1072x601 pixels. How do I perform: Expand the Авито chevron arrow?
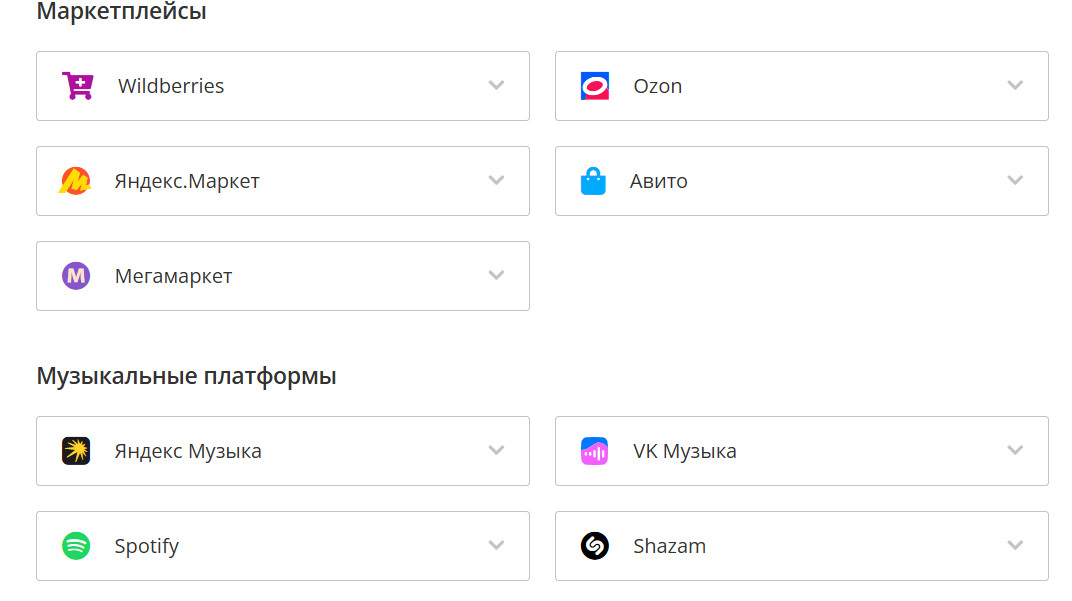1015,181
